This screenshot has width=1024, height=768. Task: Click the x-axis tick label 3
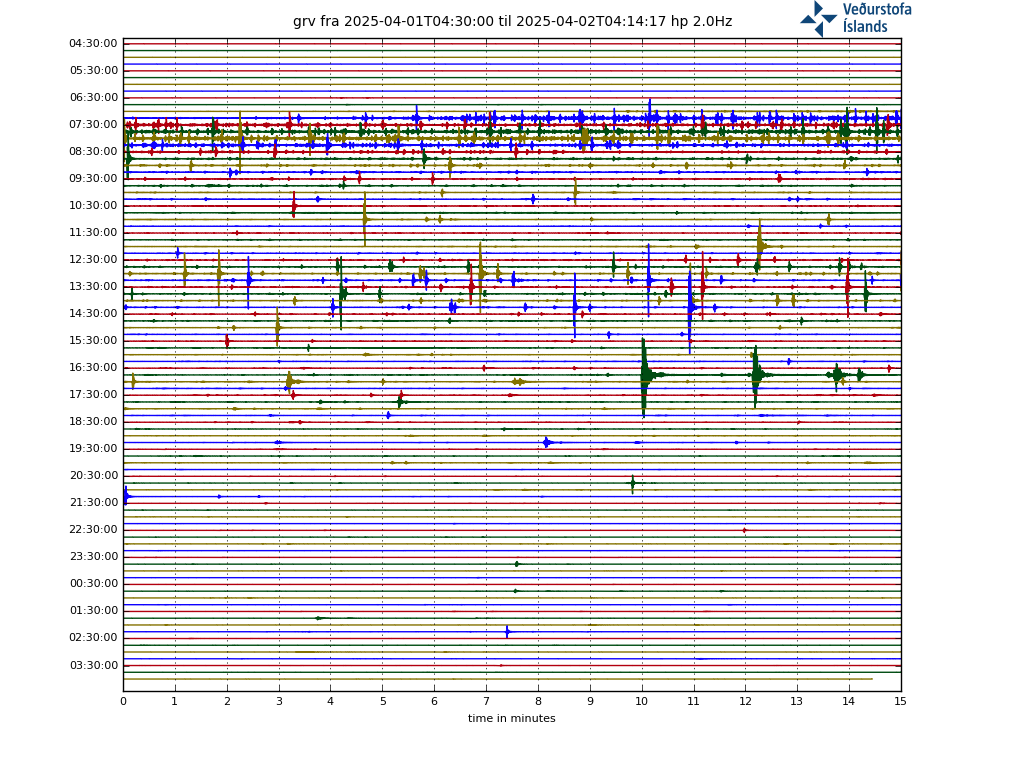click(x=279, y=701)
